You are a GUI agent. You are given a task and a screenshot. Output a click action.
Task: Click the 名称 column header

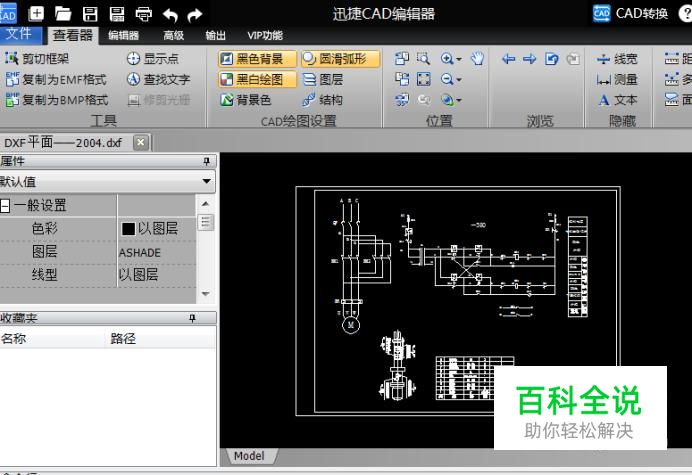tap(52, 339)
